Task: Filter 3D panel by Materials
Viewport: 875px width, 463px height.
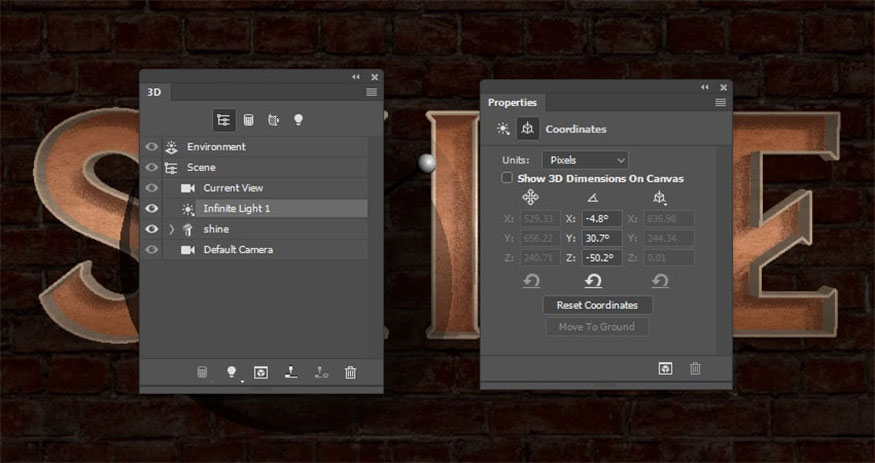Action: click(x=273, y=120)
